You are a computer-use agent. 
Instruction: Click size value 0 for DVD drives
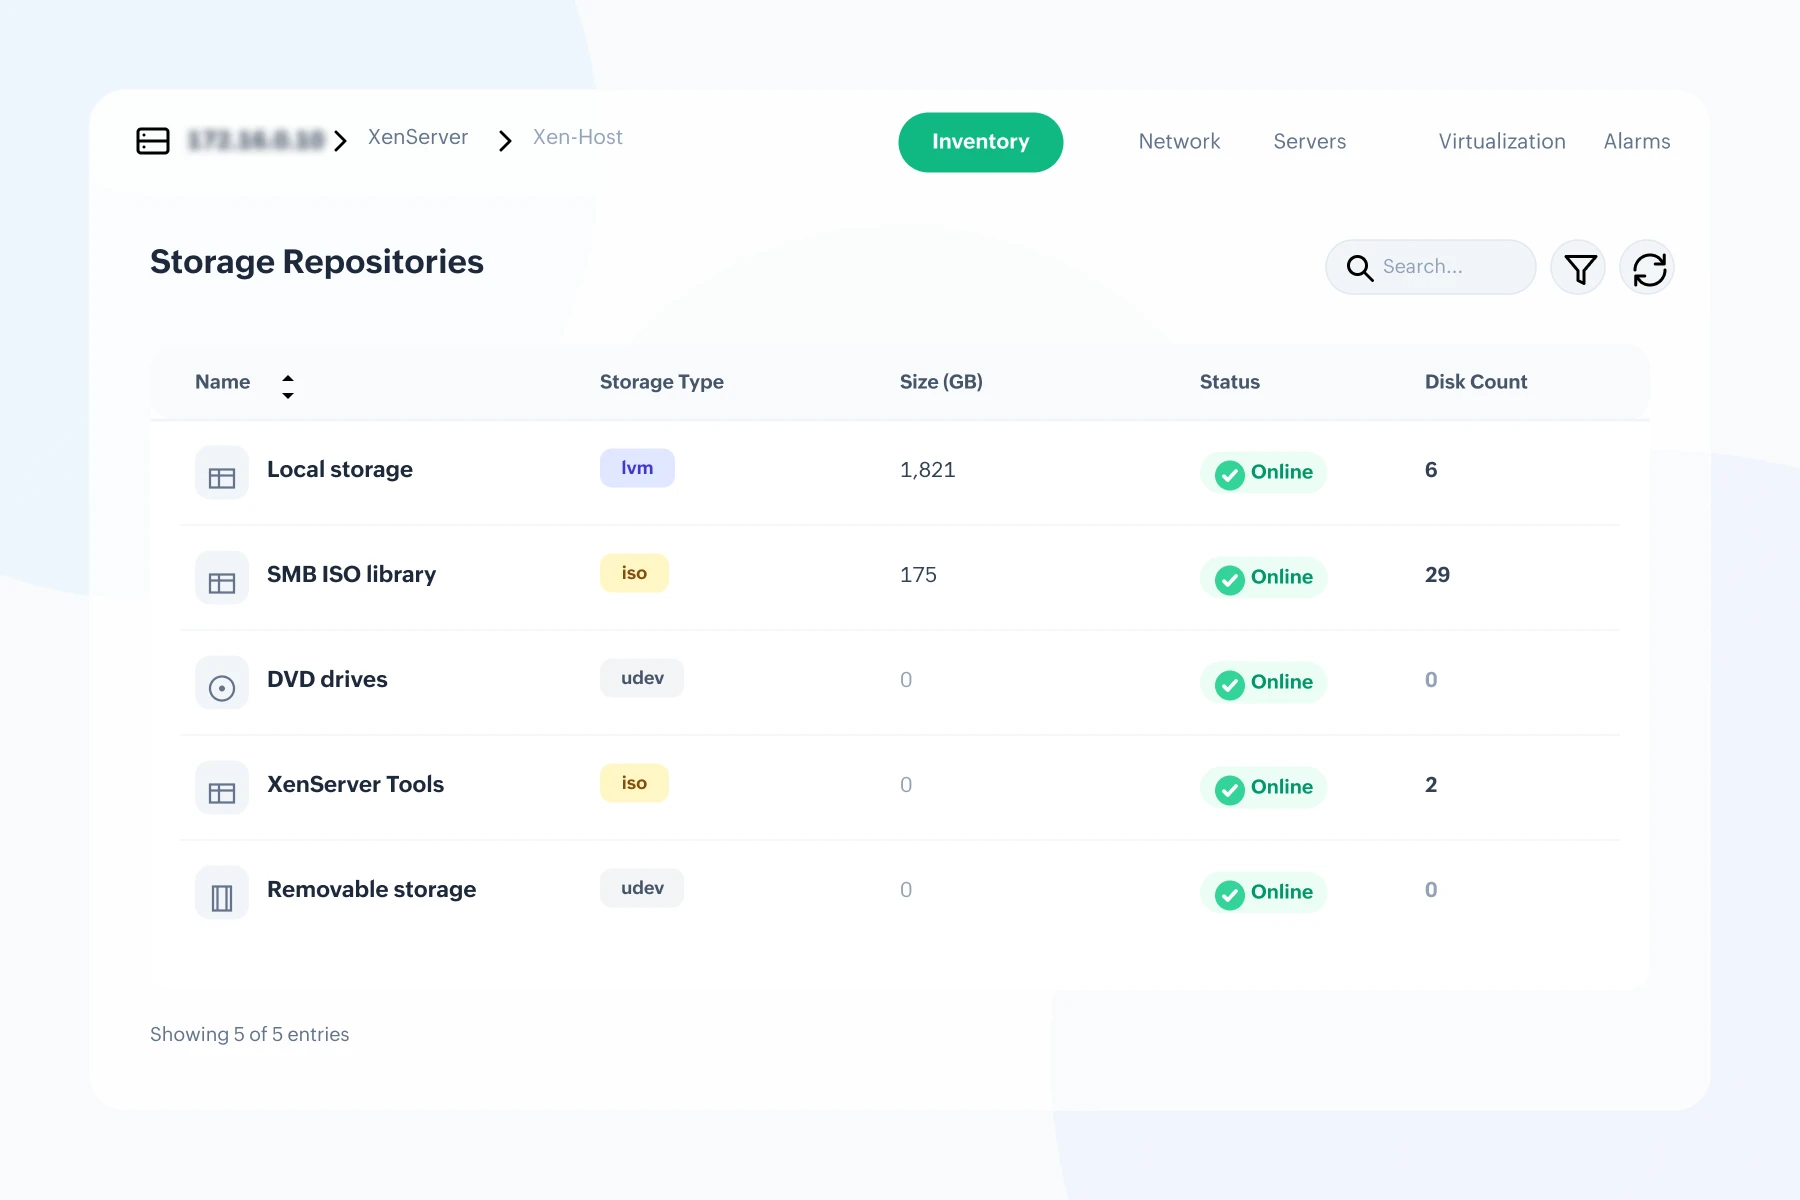click(906, 680)
